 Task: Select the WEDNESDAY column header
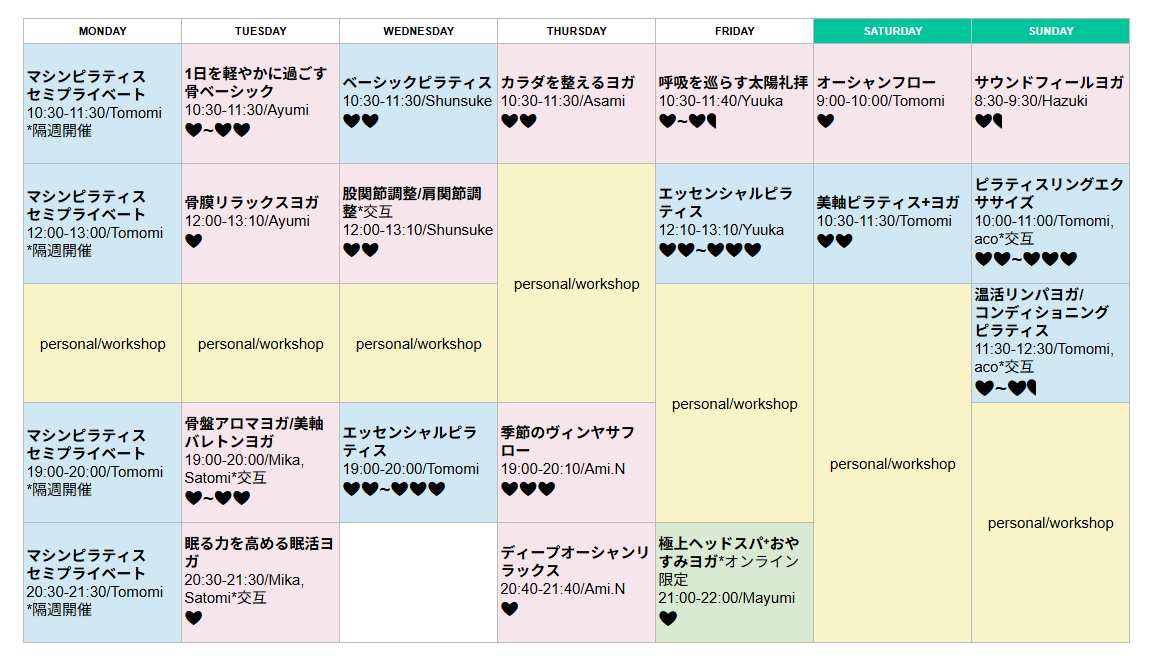click(x=419, y=31)
